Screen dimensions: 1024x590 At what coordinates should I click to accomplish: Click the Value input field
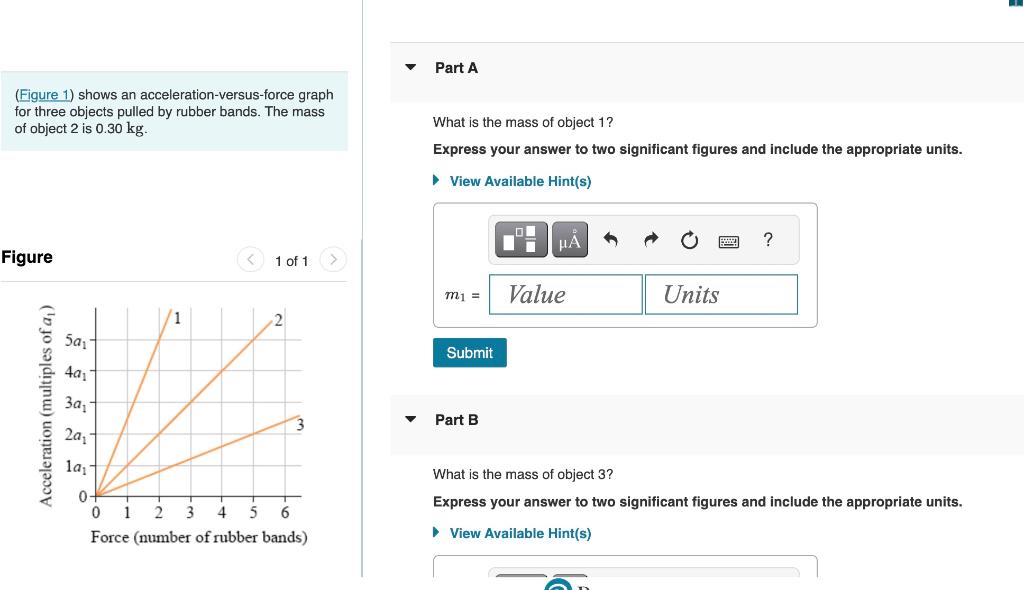[565, 294]
